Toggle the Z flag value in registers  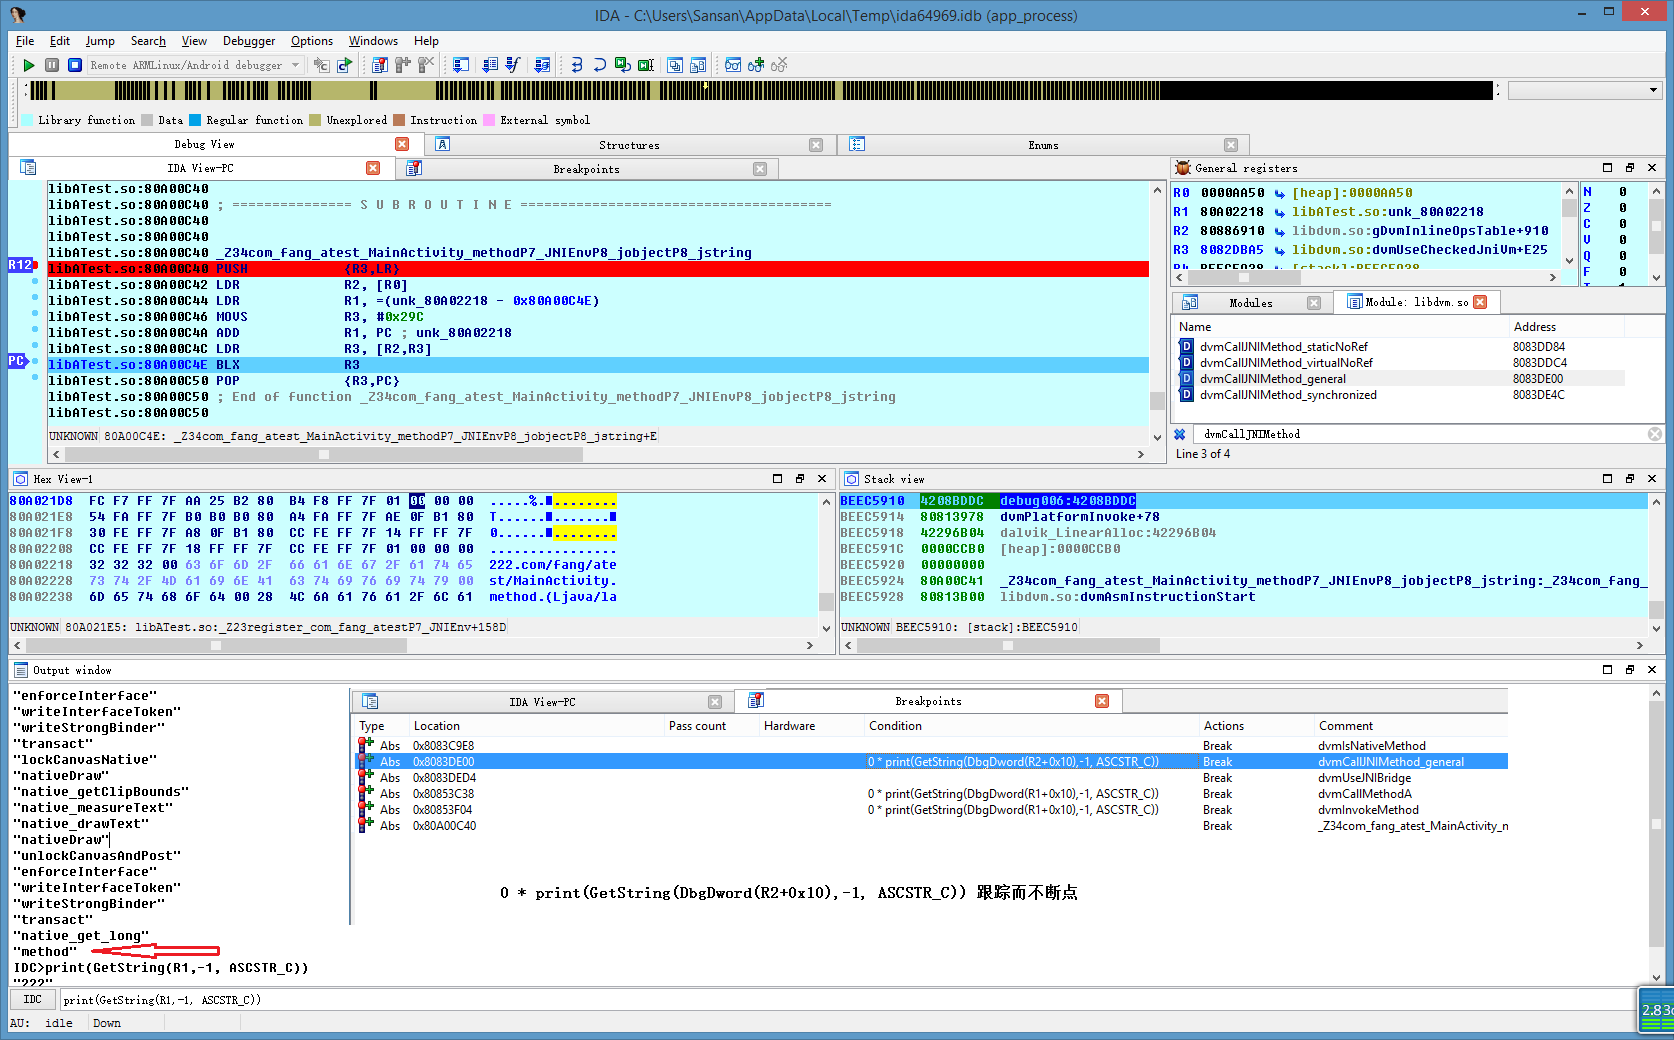coord(1622,208)
